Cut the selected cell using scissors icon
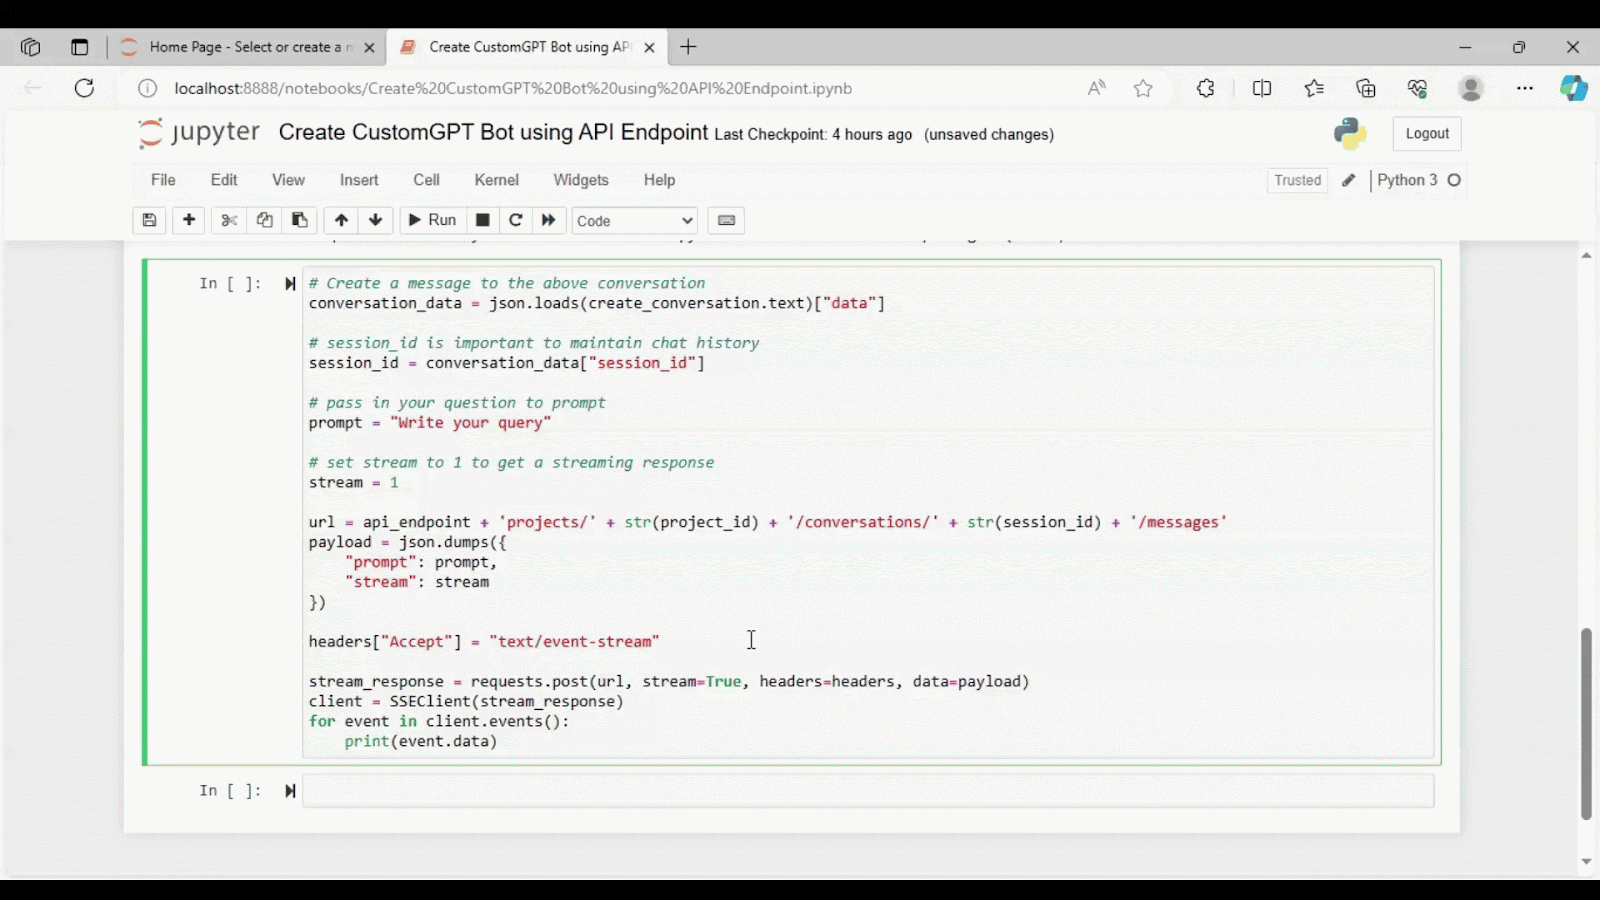 (x=228, y=220)
